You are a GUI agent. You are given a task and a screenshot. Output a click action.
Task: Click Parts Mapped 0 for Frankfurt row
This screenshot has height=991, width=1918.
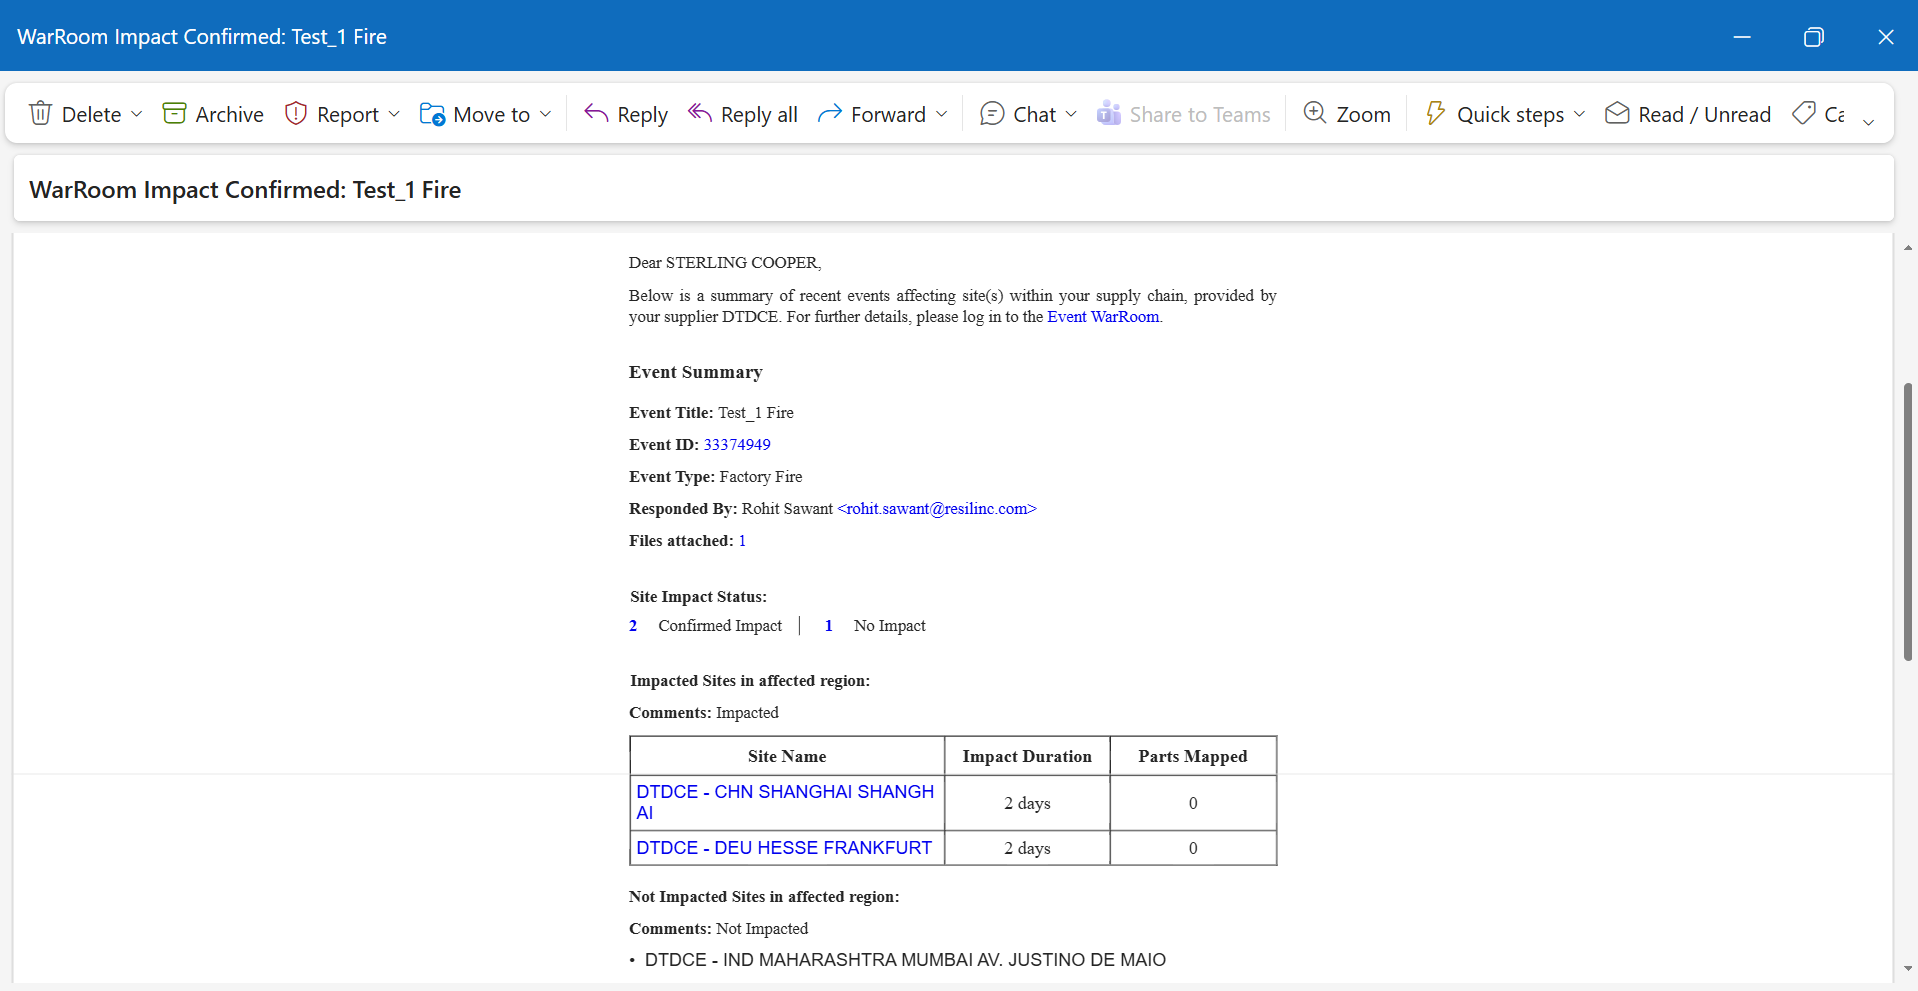(1193, 848)
